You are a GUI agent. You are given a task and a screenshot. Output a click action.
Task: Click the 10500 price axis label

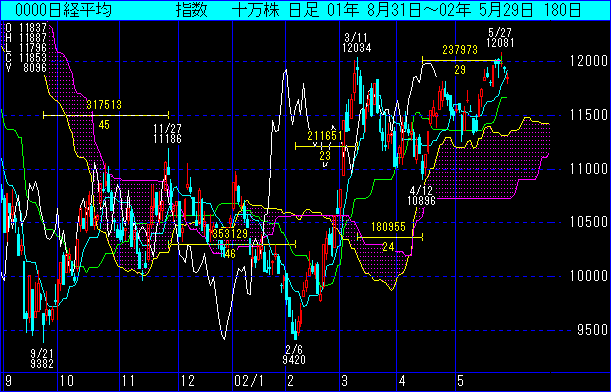pyautogui.click(x=588, y=222)
